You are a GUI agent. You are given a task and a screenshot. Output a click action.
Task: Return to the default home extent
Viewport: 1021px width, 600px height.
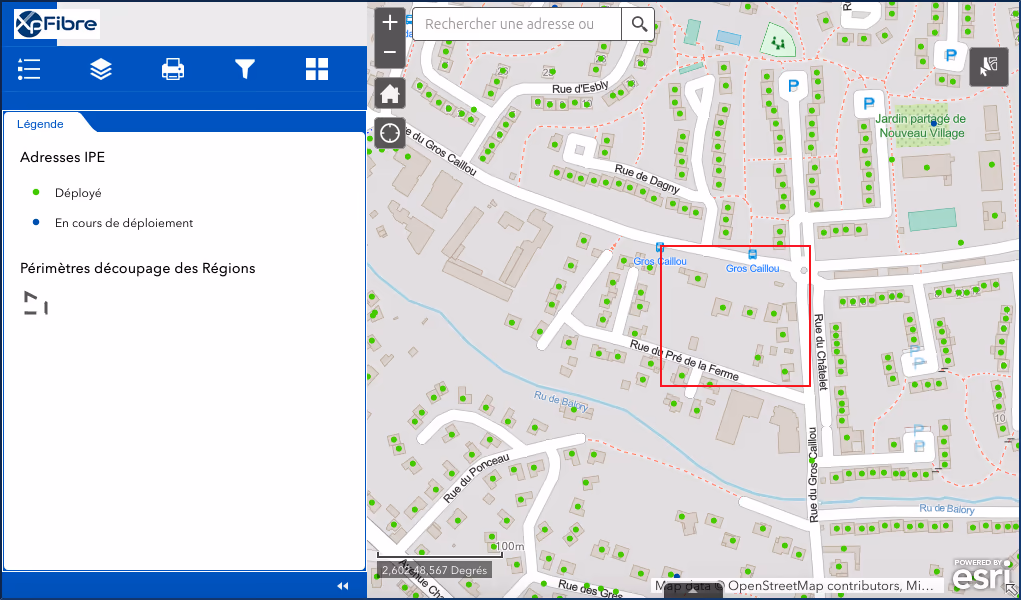point(390,94)
